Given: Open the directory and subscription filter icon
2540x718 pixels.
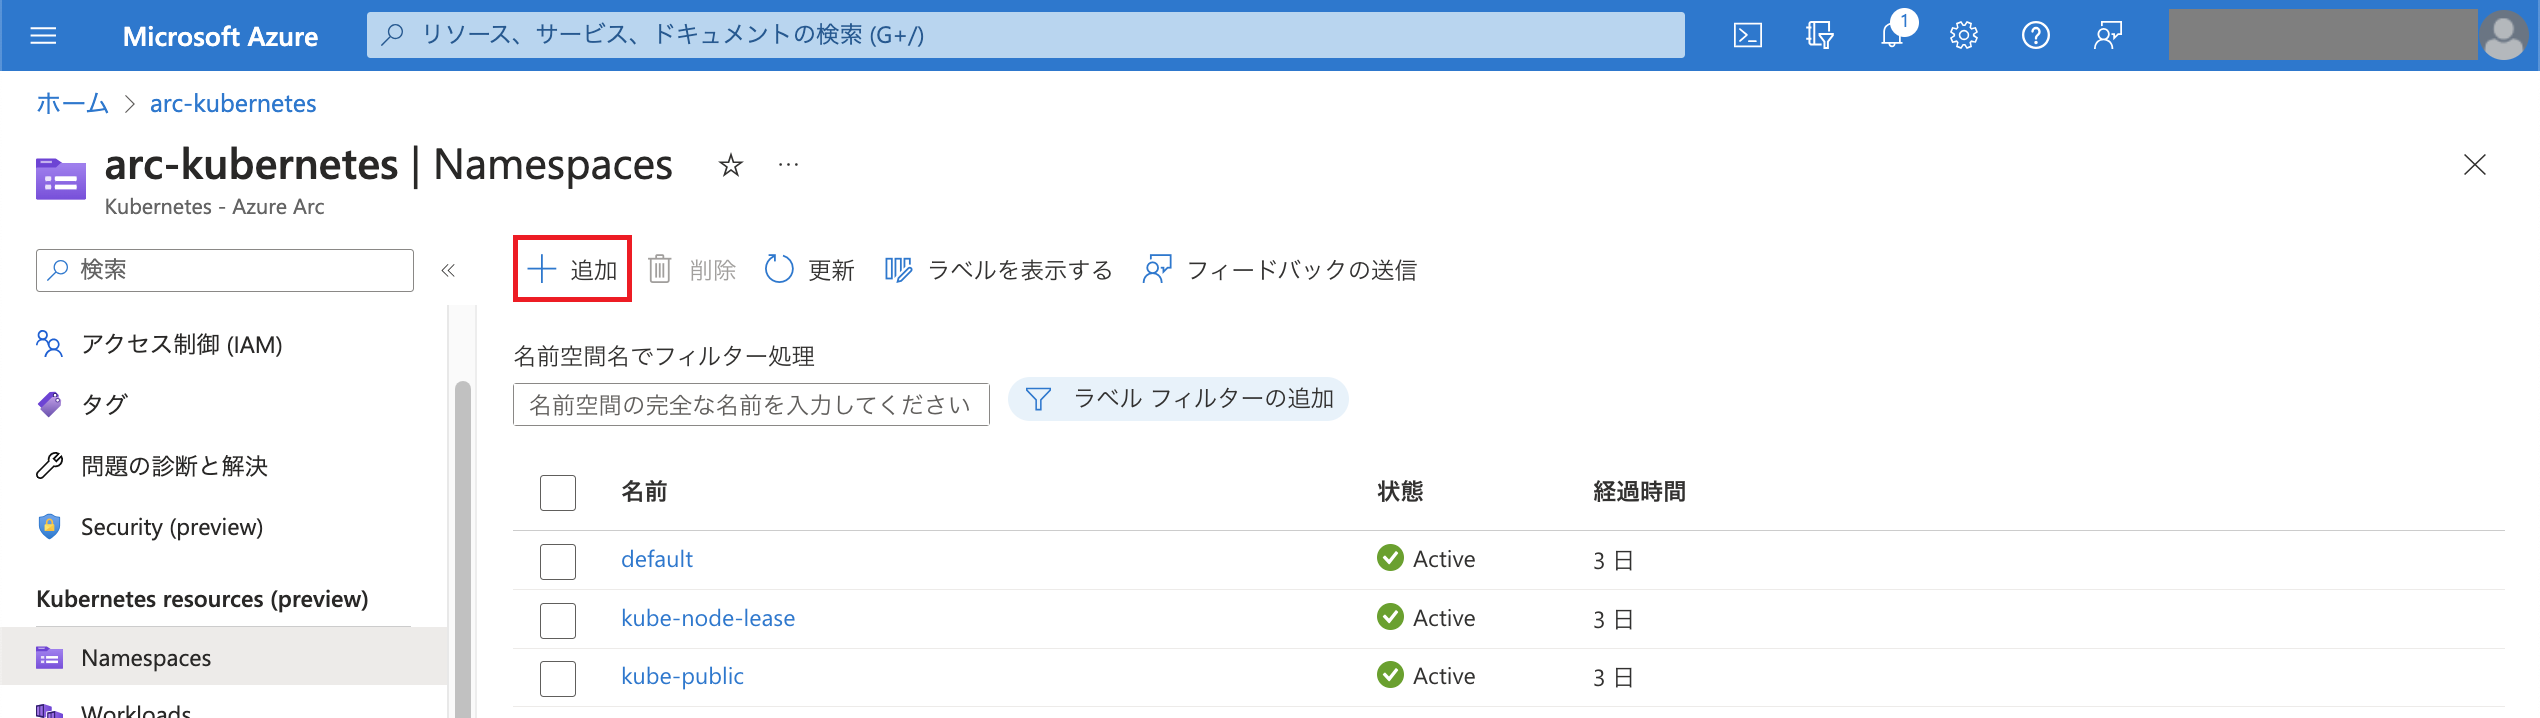Looking at the screenshot, I should tap(1819, 36).
